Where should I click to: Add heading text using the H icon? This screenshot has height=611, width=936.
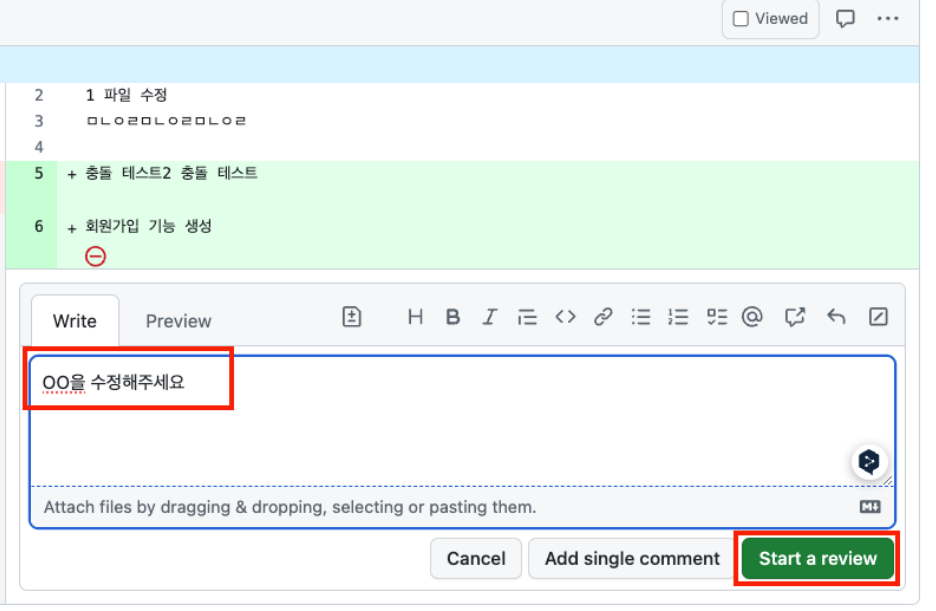click(x=415, y=316)
